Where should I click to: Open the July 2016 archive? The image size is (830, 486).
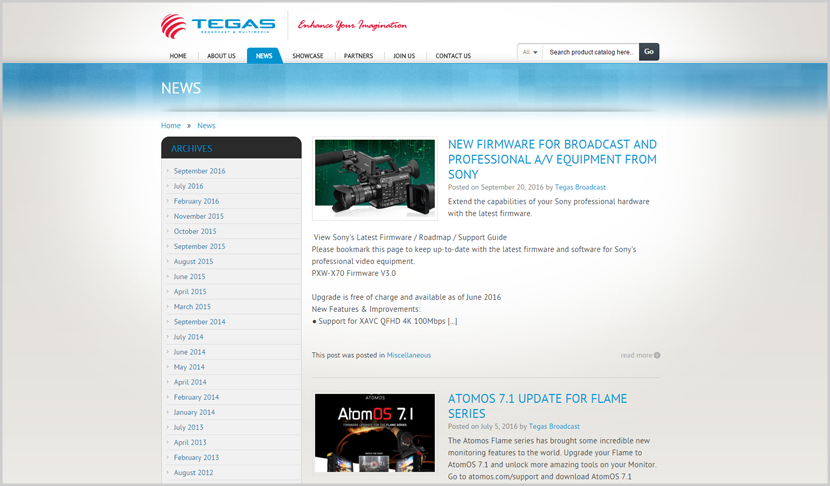click(x=188, y=186)
